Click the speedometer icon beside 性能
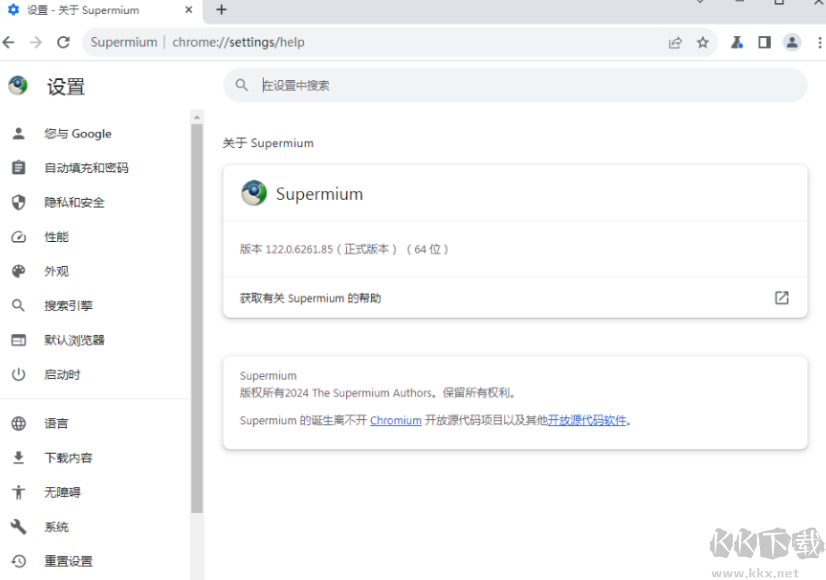 [18, 237]
